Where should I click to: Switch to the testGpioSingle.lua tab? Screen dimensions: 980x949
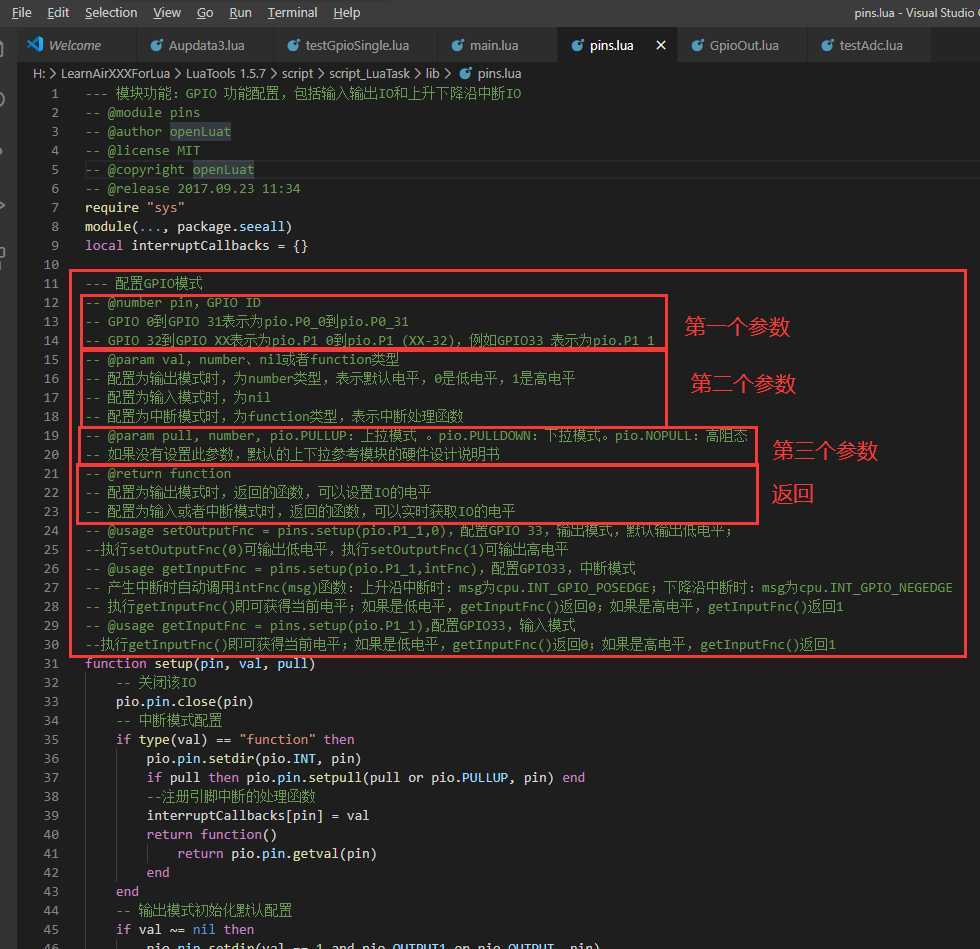[x=357, y=45]
